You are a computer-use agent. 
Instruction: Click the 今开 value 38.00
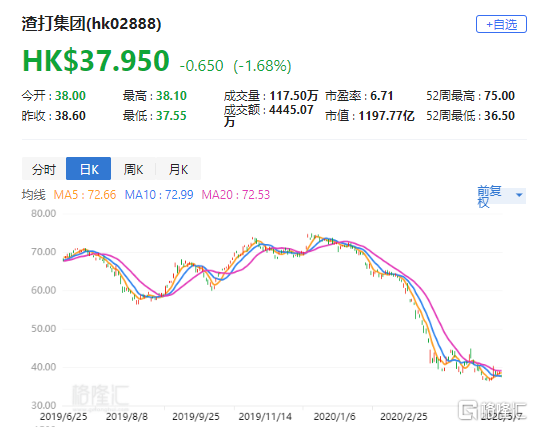click(70, 96)
